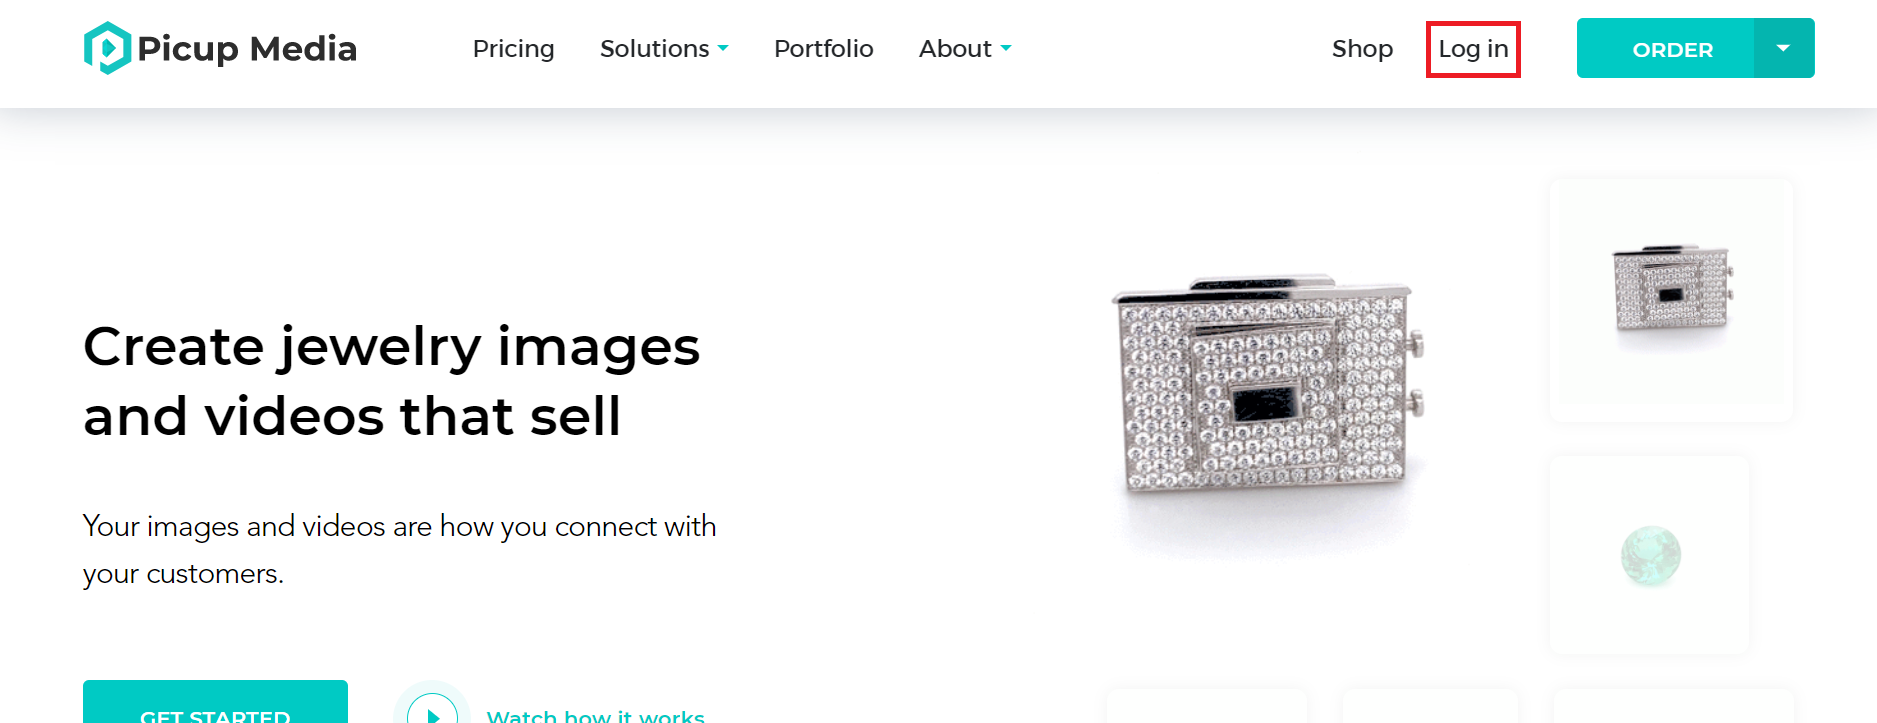Click the Log in link
This screenshot has width=1877, height=723.
[1473, 49]
